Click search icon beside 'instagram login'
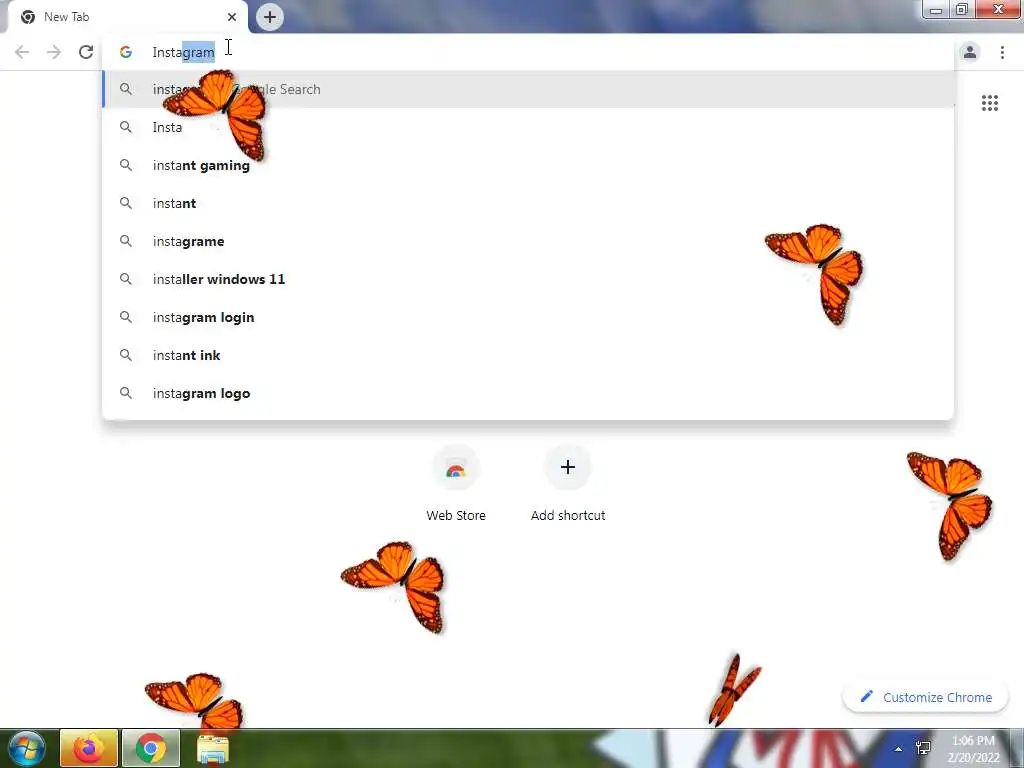Image resolution: width=1024 pixels, height=768 pixels. (126, 317)
